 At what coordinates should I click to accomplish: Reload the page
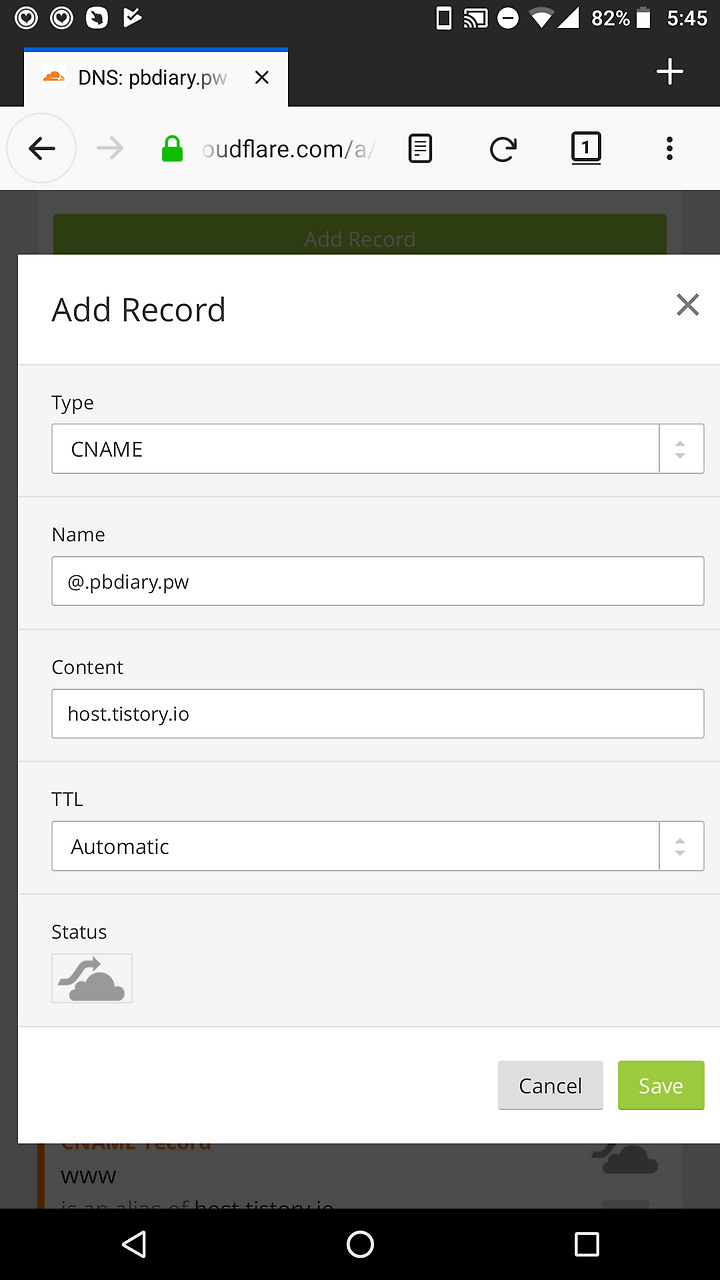503,149
